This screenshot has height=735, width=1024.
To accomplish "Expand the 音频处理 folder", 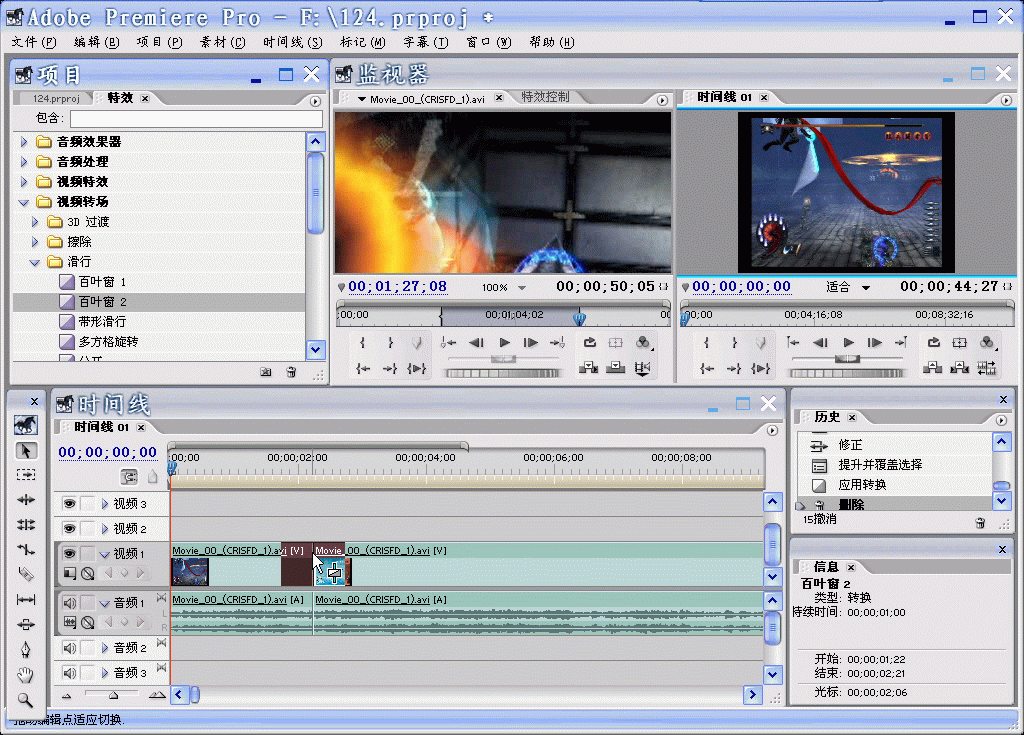I will (24, 161).
